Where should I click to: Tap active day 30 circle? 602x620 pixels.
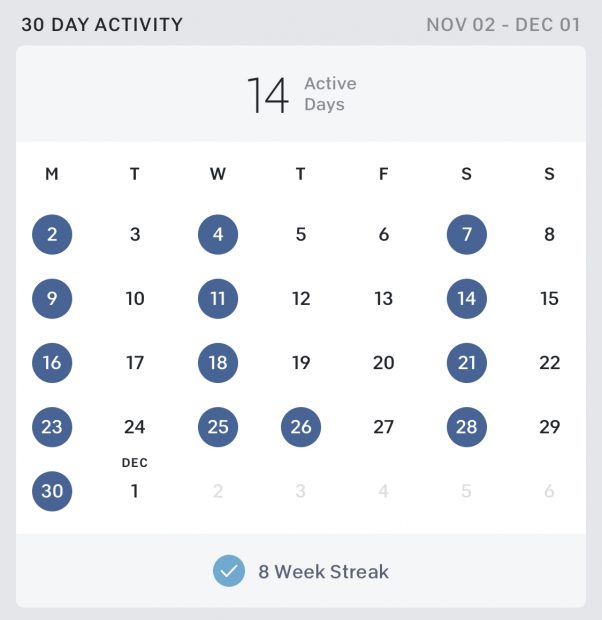52,491
